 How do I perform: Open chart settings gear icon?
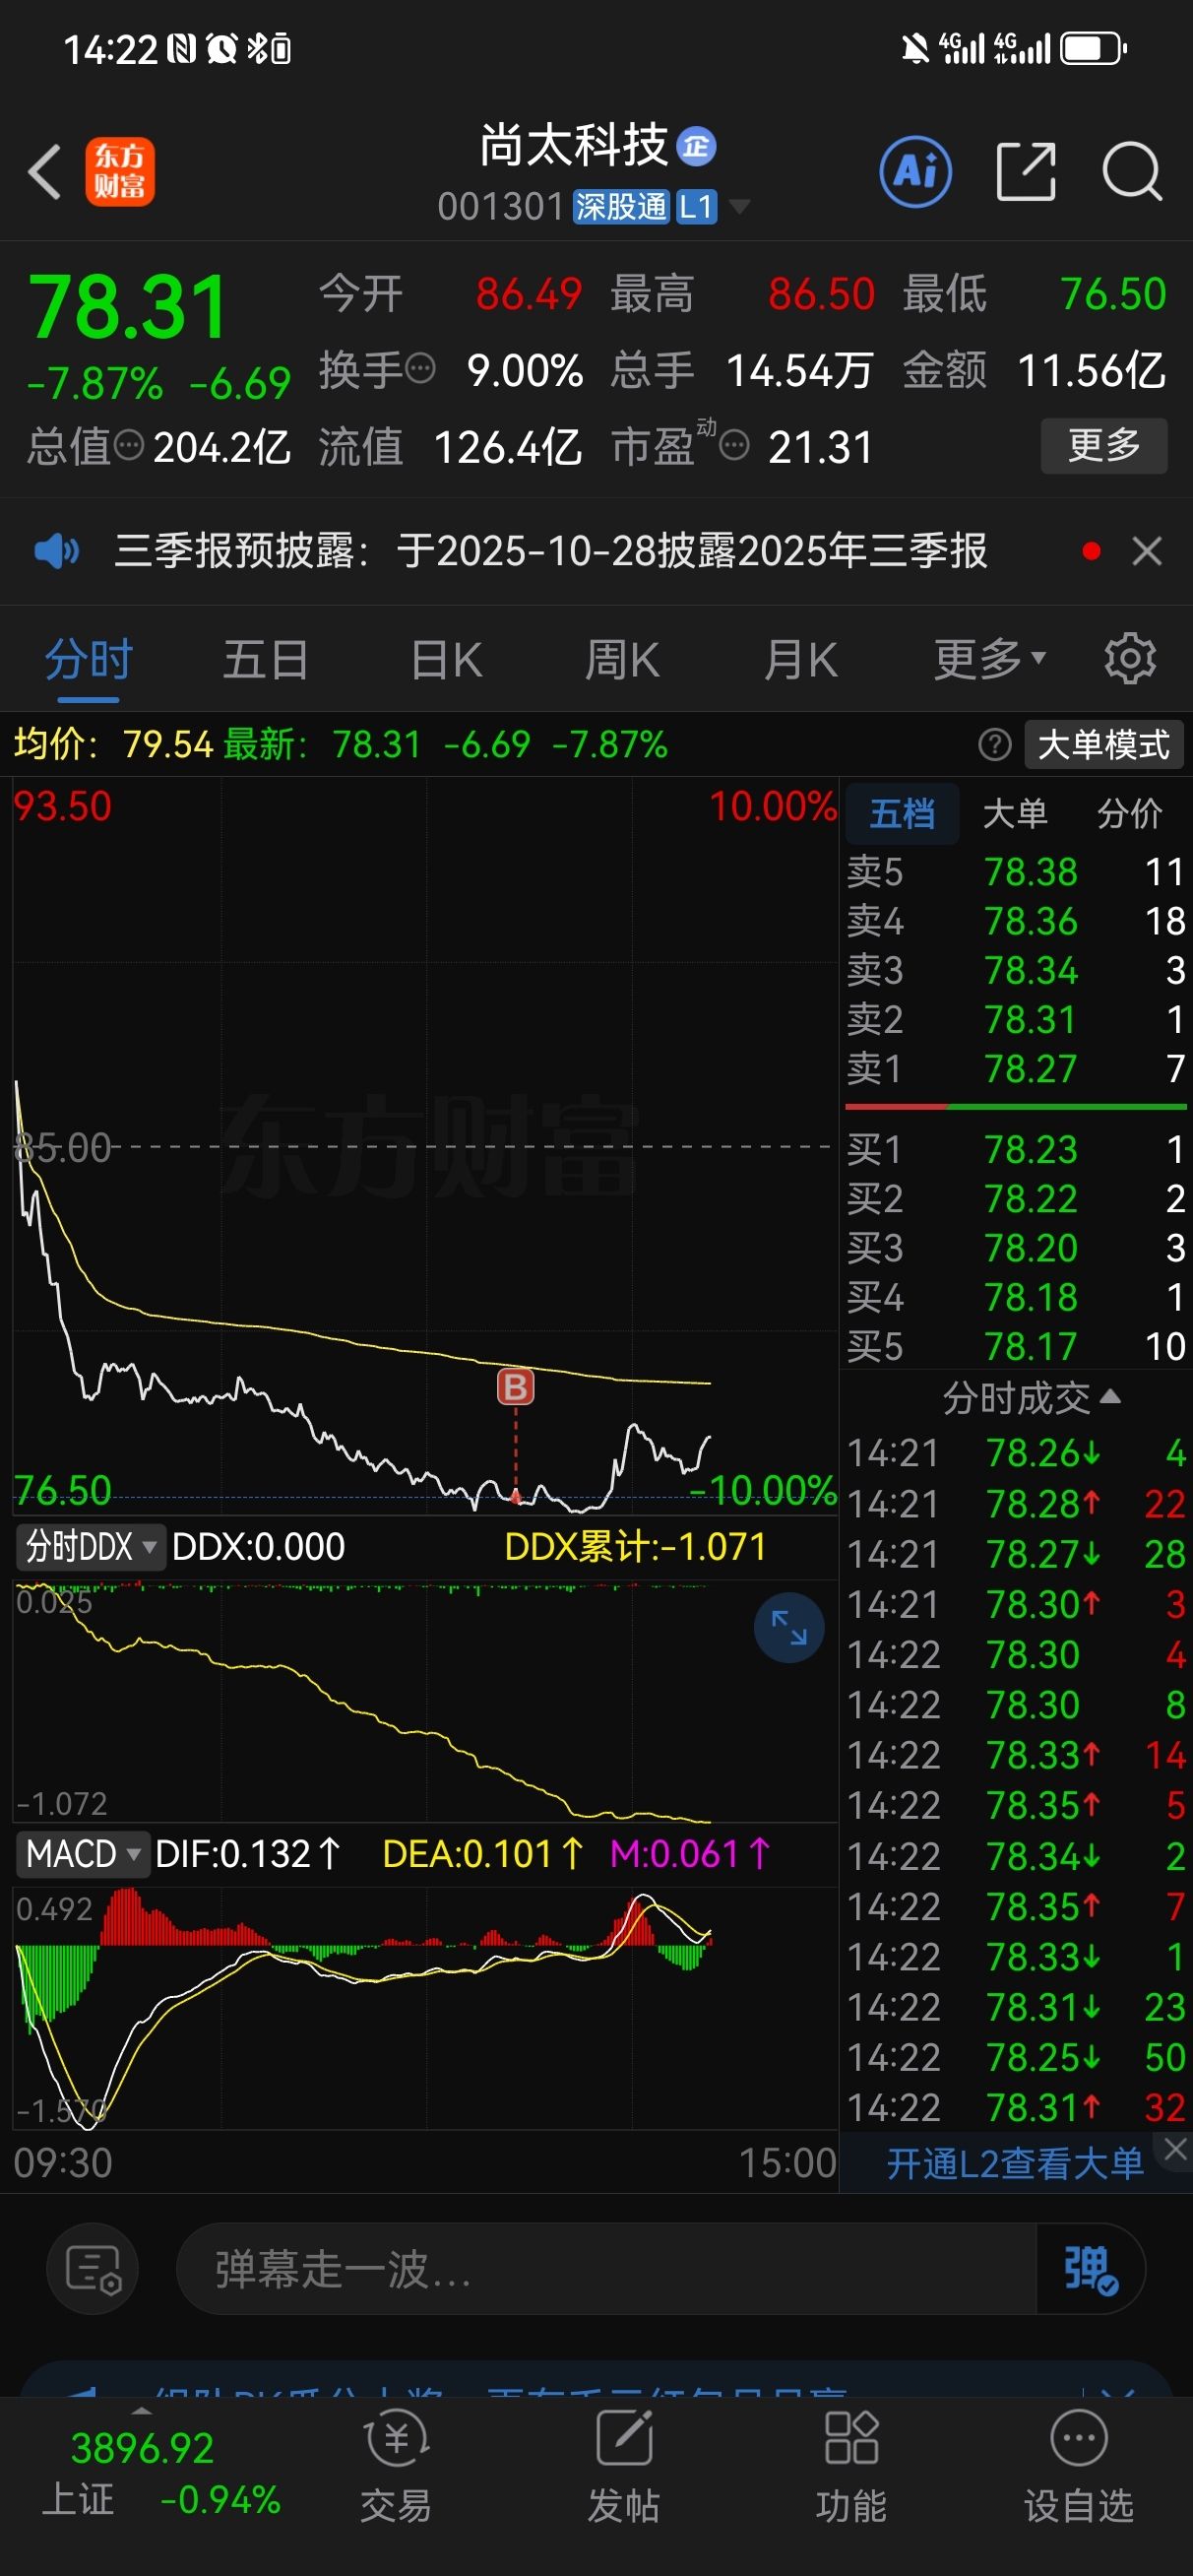(x=1130, y=659)
